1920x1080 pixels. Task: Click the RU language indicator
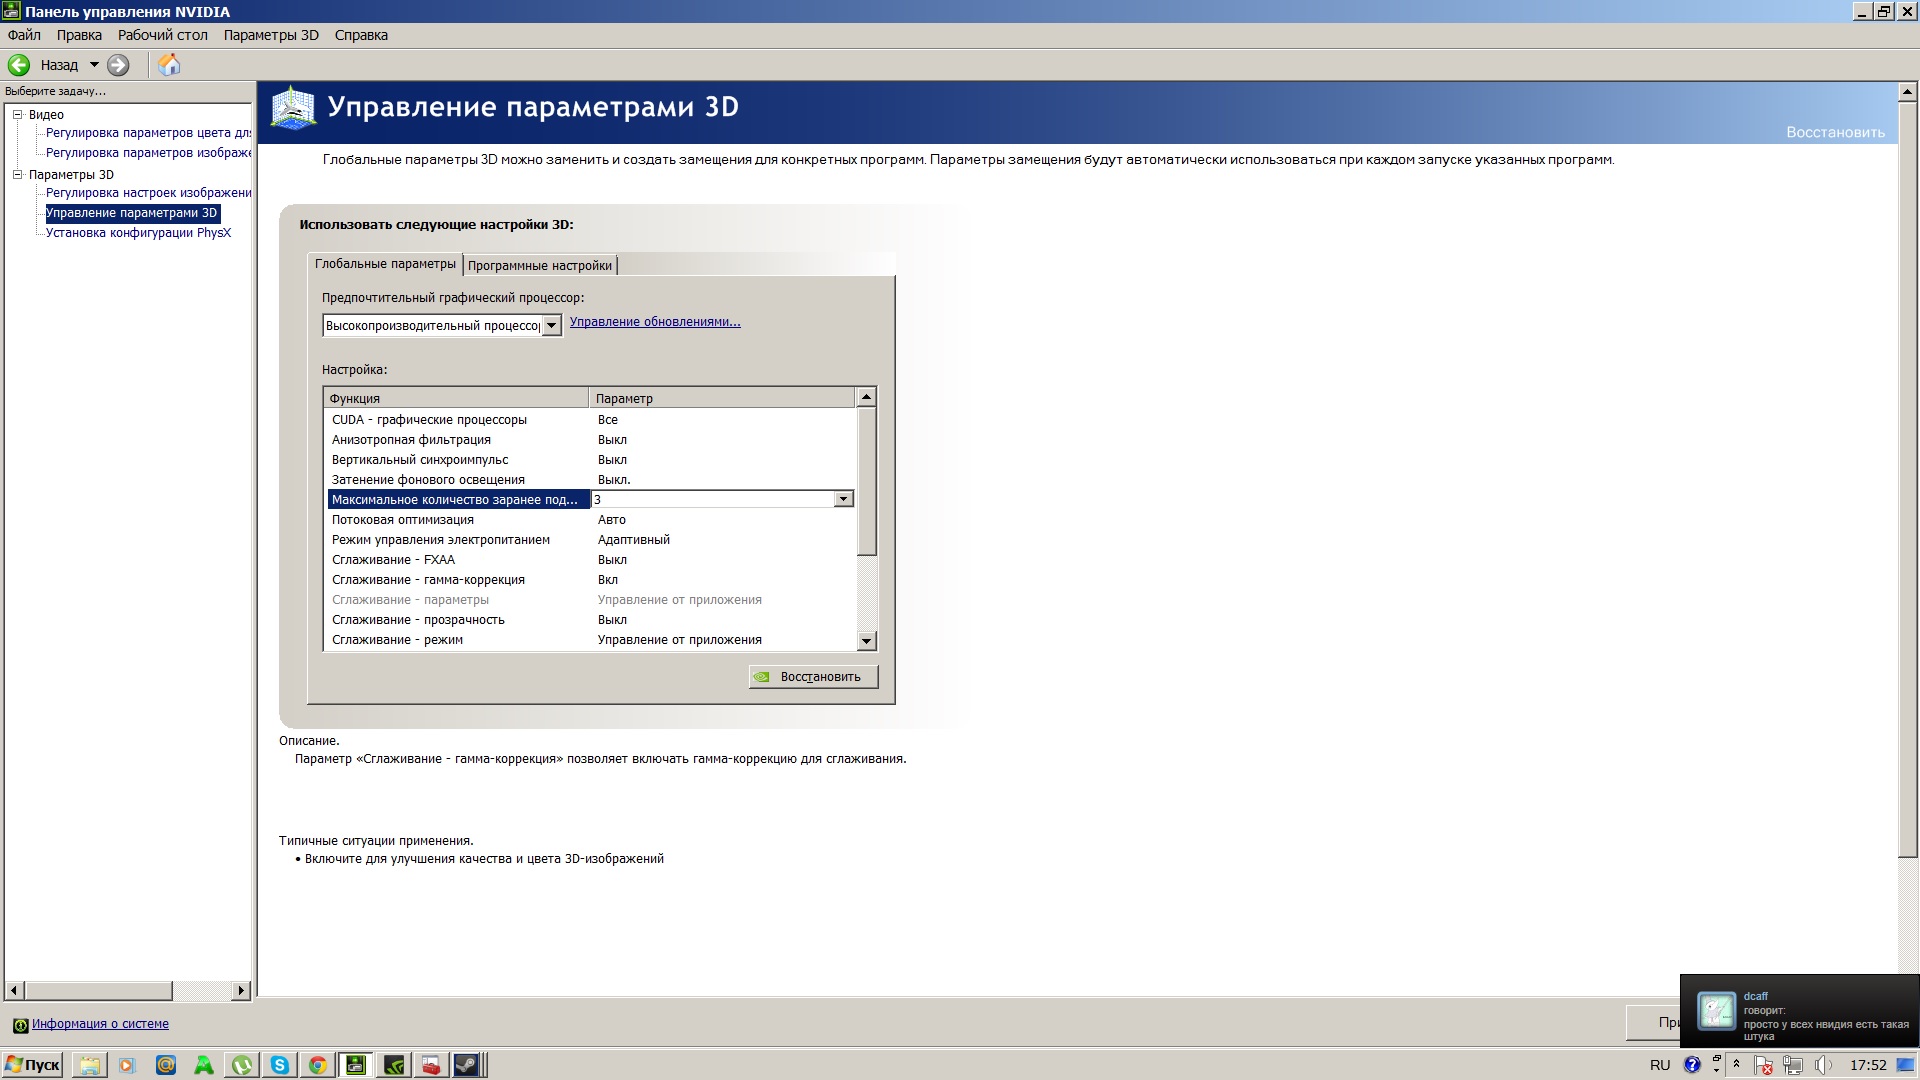coord(1660,1065)
